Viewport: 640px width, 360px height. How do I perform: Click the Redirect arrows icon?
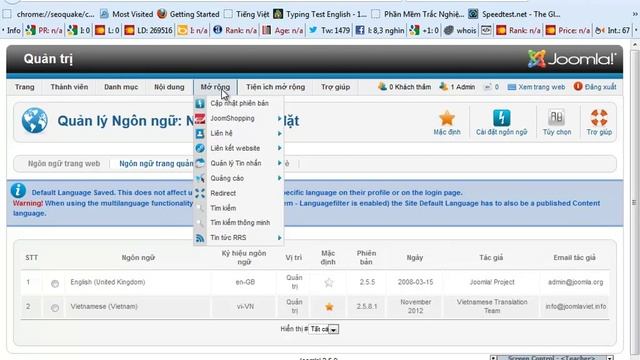[200, 193]
